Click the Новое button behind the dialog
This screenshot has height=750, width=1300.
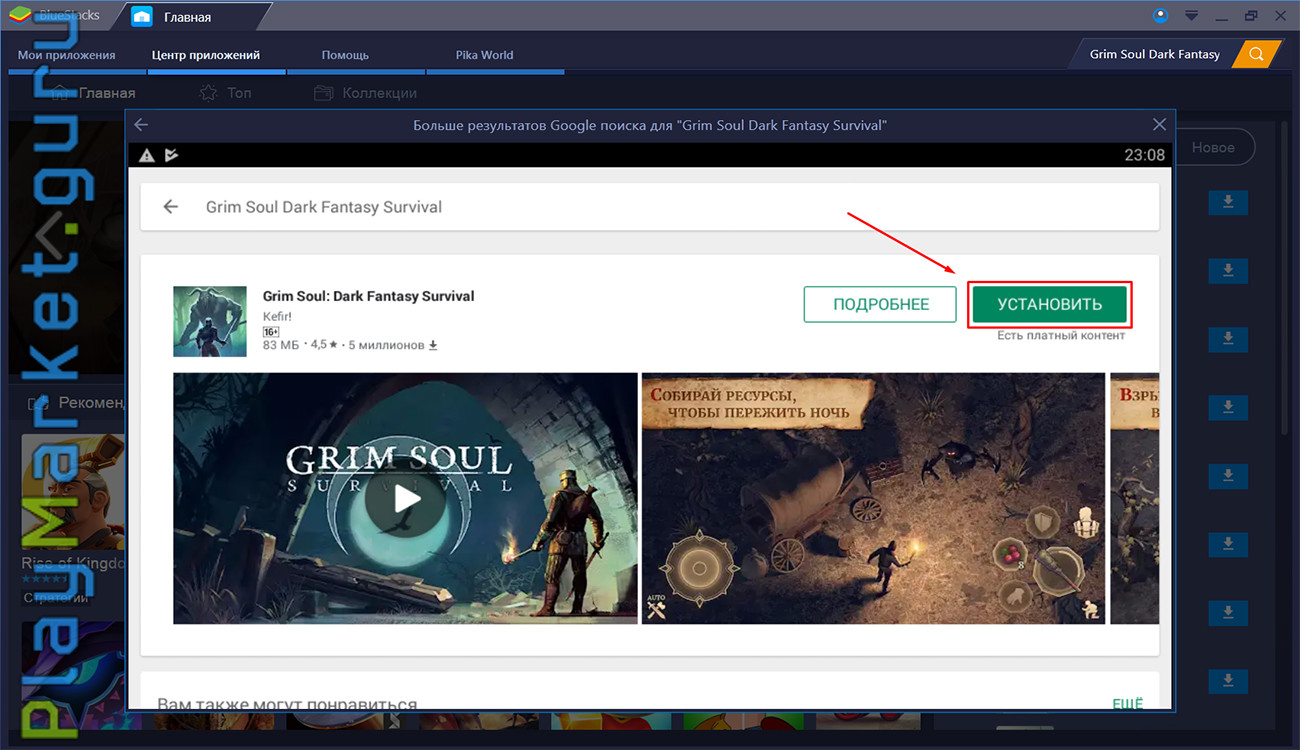pos(1213,147)
